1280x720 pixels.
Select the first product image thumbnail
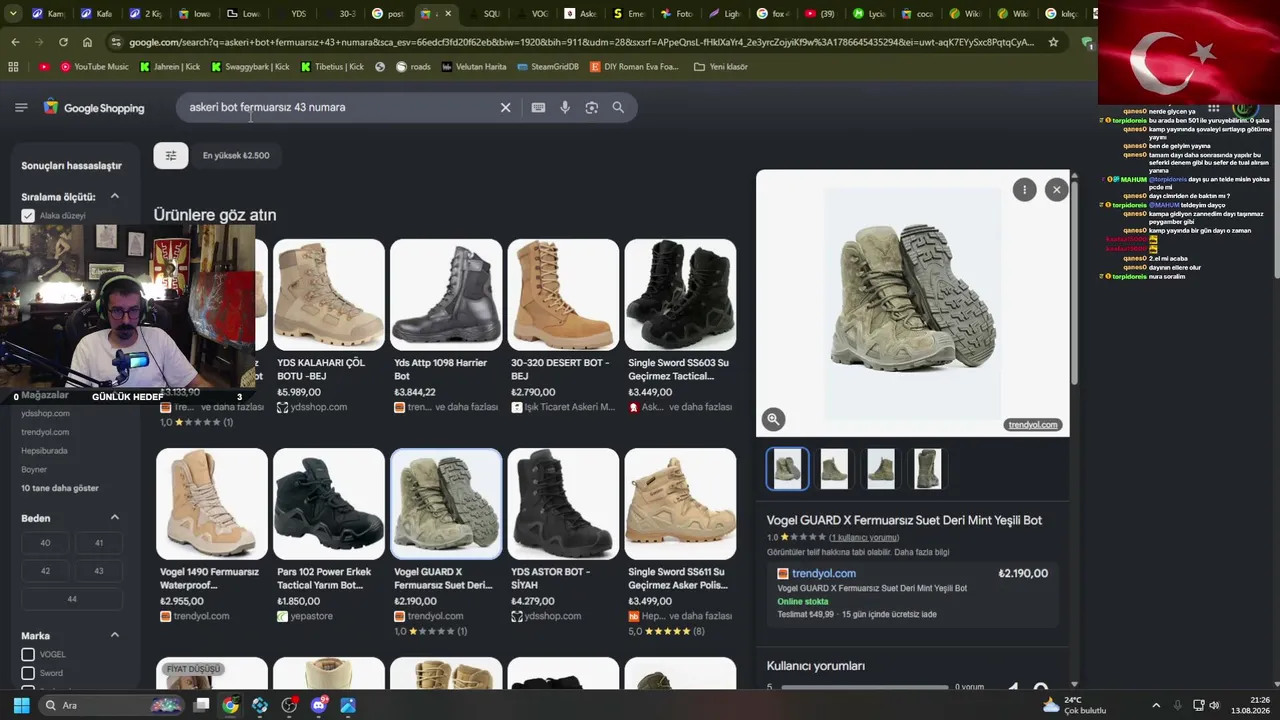(787, 469)
